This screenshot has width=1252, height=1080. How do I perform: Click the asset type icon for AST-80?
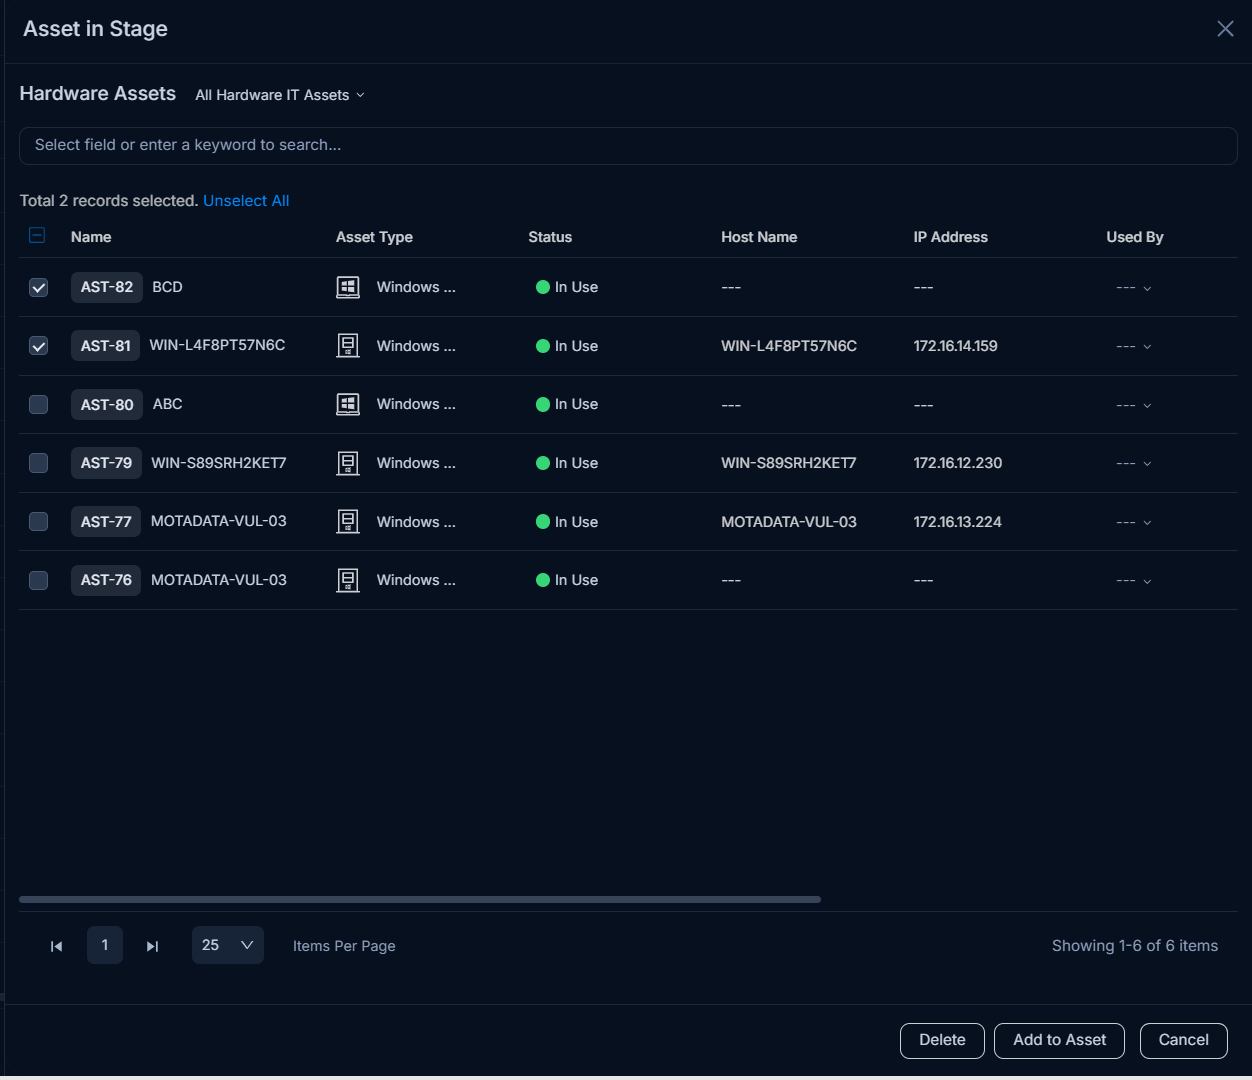pos(348,405)
